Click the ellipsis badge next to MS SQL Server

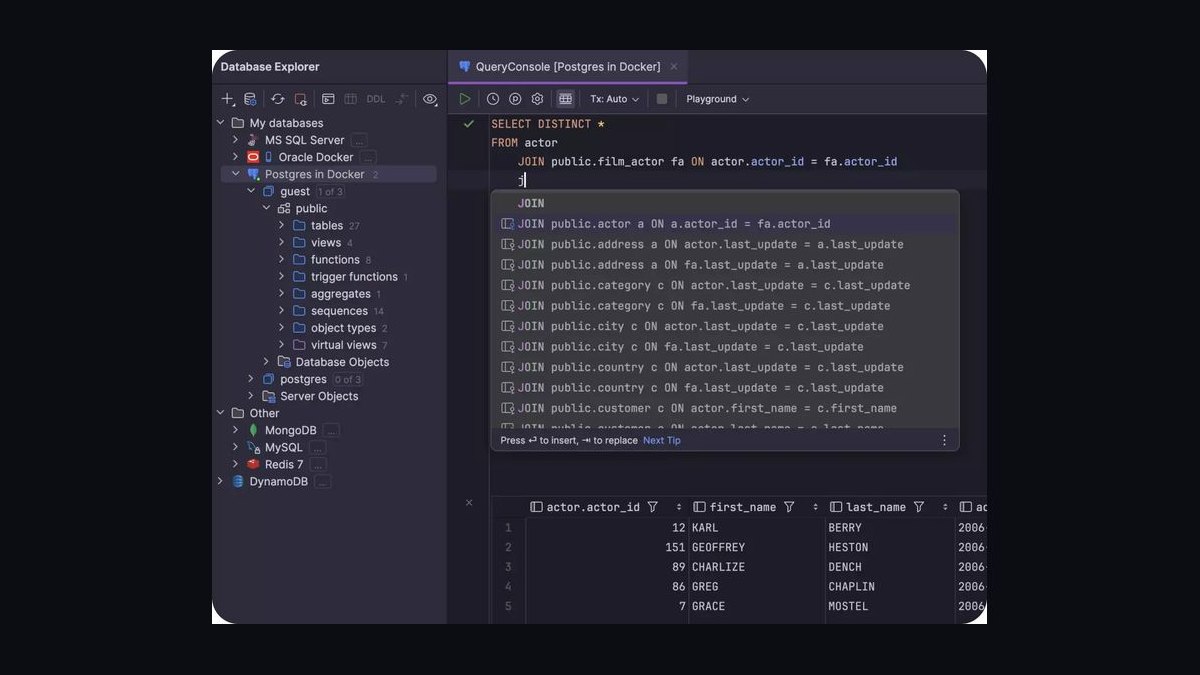(x=359, y=140)
